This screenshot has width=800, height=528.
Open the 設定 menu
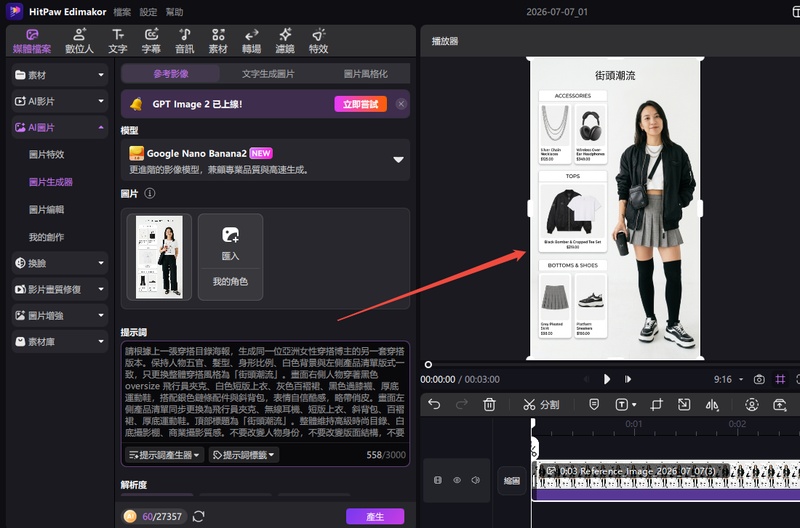148,12
